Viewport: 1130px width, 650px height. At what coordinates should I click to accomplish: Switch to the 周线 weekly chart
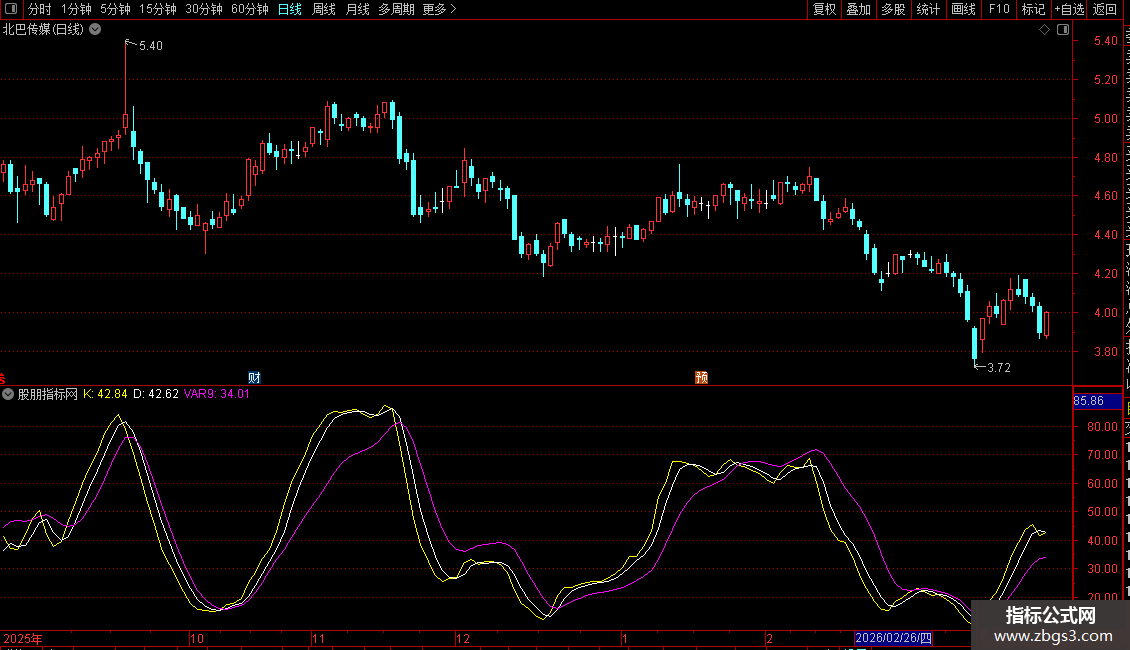(324, 9)
